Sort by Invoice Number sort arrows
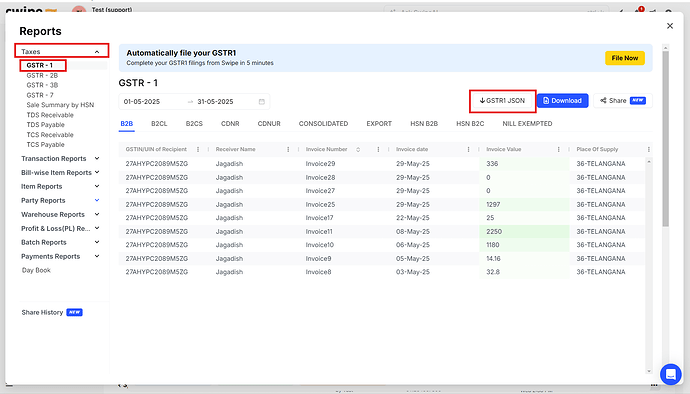 [358, 150]
